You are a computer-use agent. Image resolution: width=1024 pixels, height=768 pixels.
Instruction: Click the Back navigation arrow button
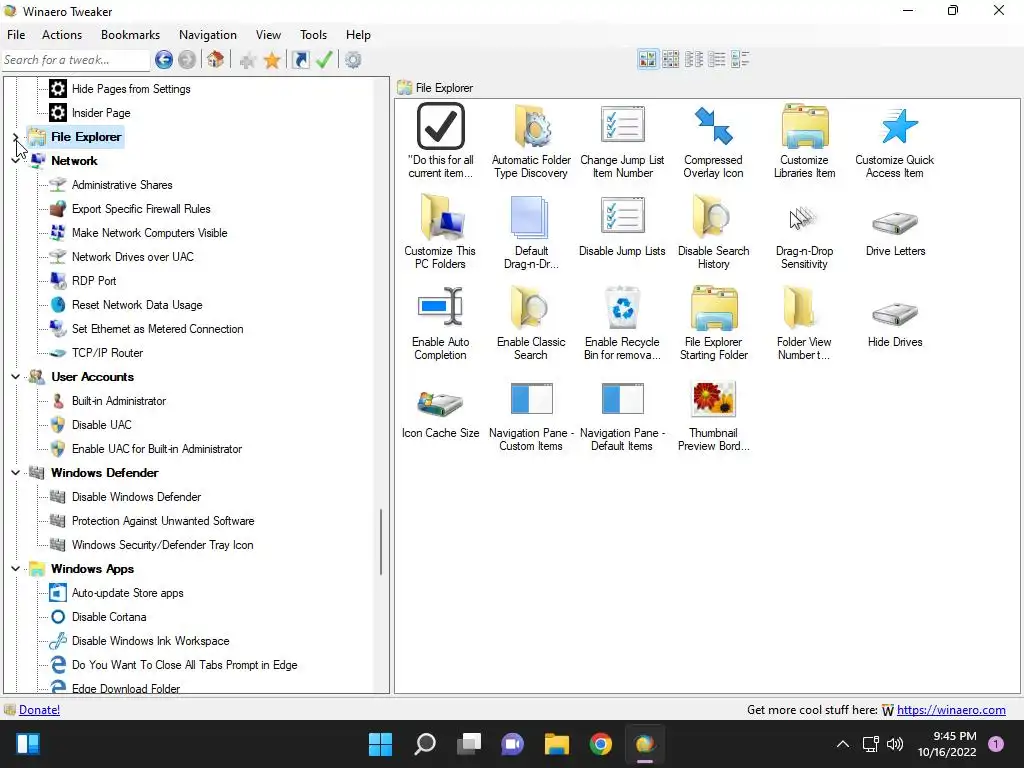164,60
